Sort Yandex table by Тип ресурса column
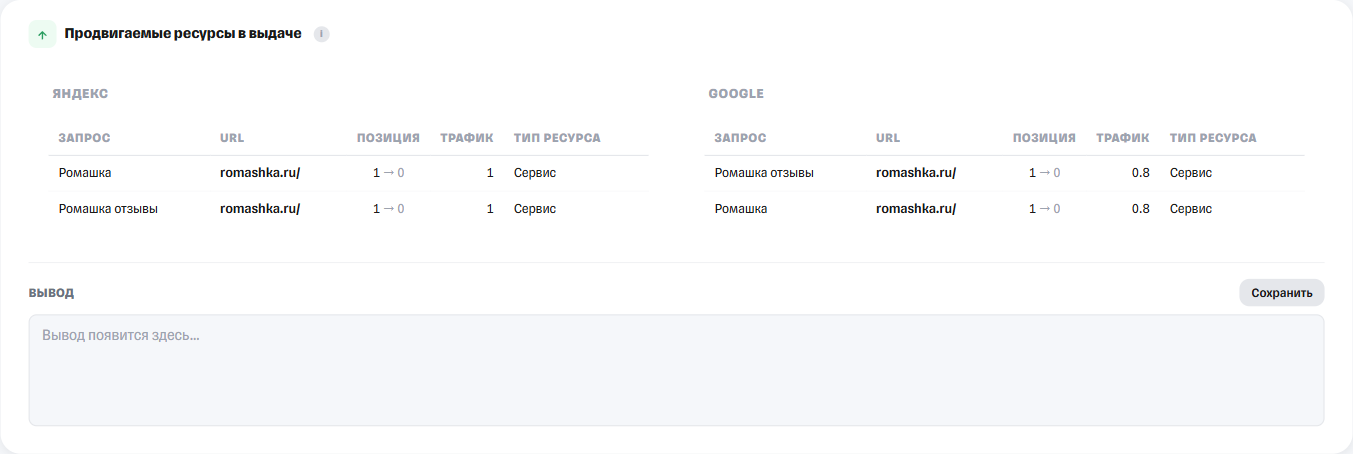This screenshot has height=454, width=1353. click(557, 138)
